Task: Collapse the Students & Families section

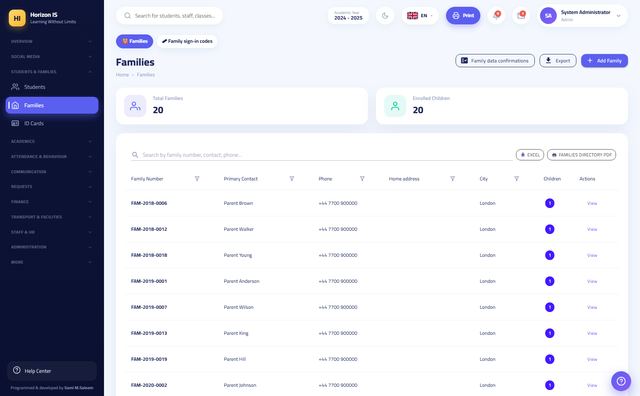Action: [x=51, y=71]
